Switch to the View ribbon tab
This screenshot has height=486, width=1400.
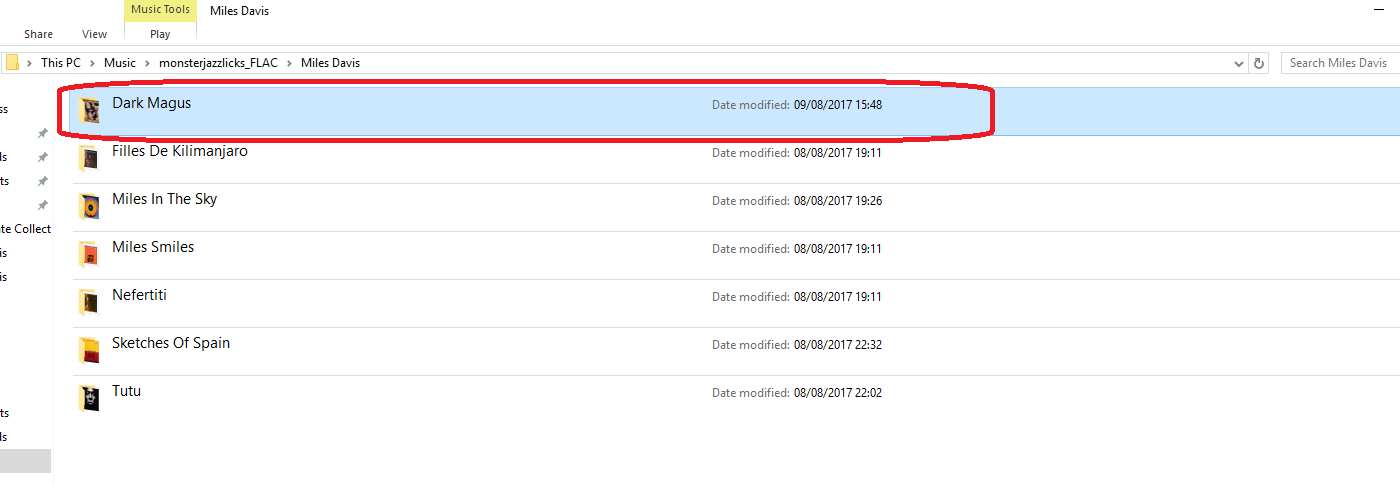95,34
